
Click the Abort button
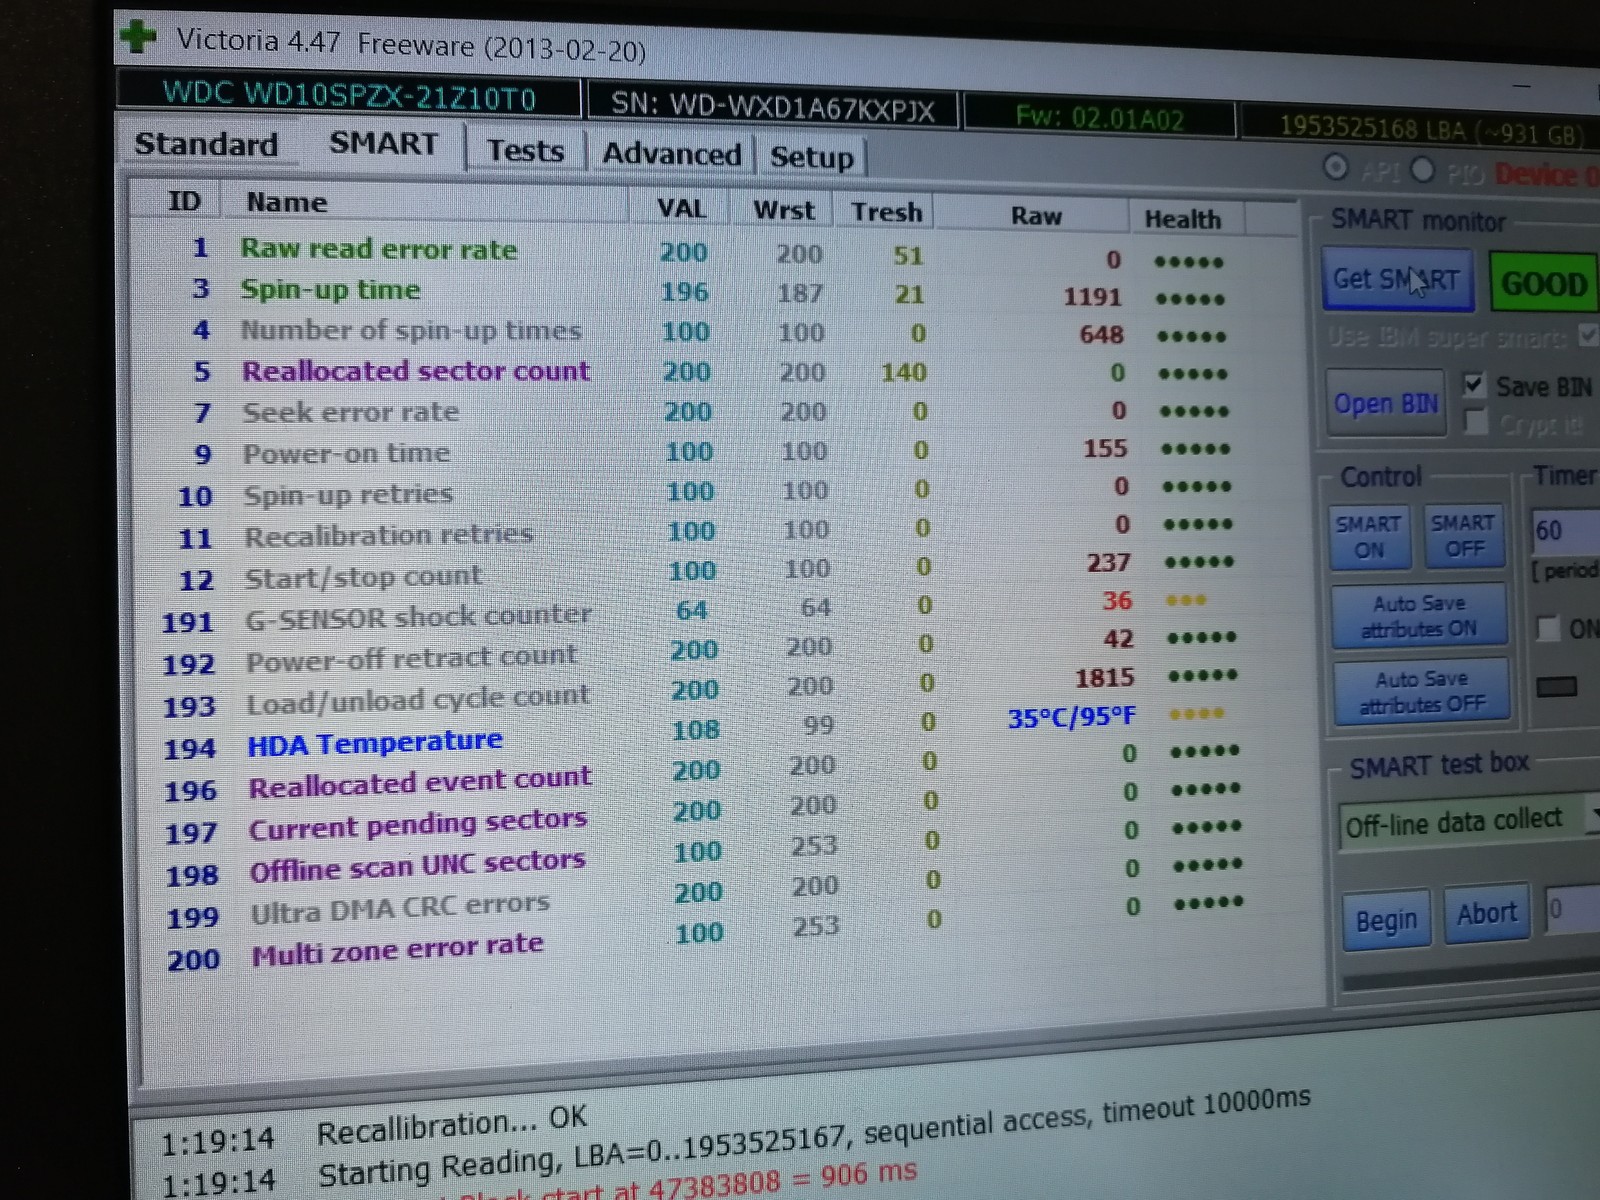pos(1487,914)
